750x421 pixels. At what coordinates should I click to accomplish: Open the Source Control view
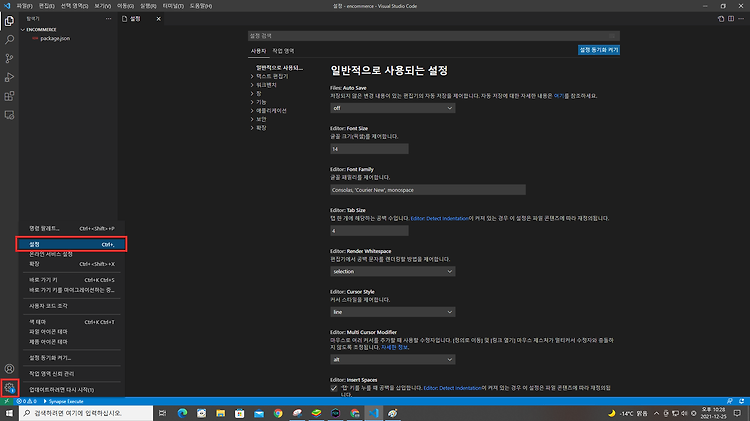click(9, 58)
